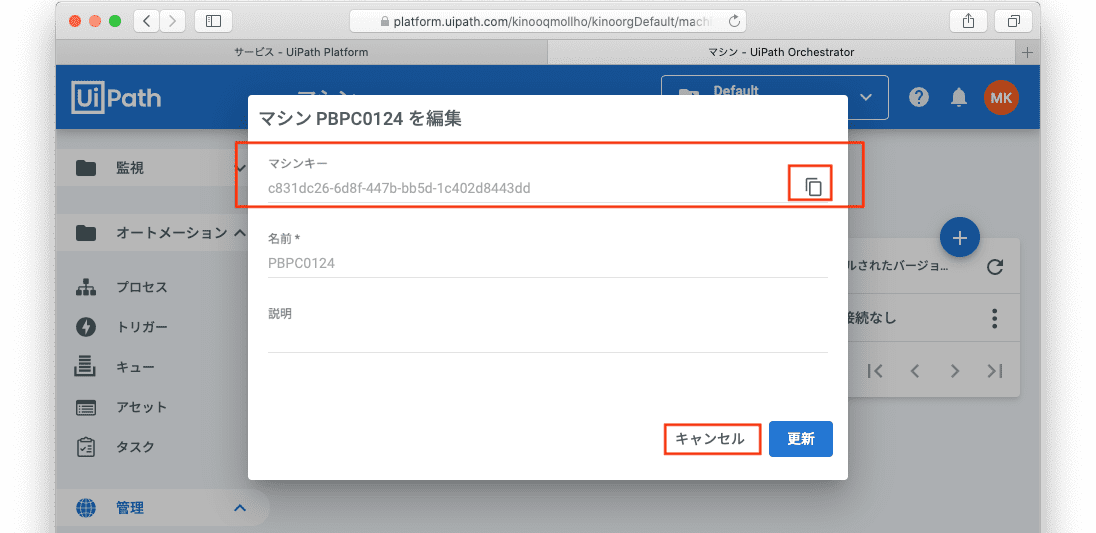Screen dimensions: 1096x533
Task: Go to next page of list
Action: click(955, 371)
